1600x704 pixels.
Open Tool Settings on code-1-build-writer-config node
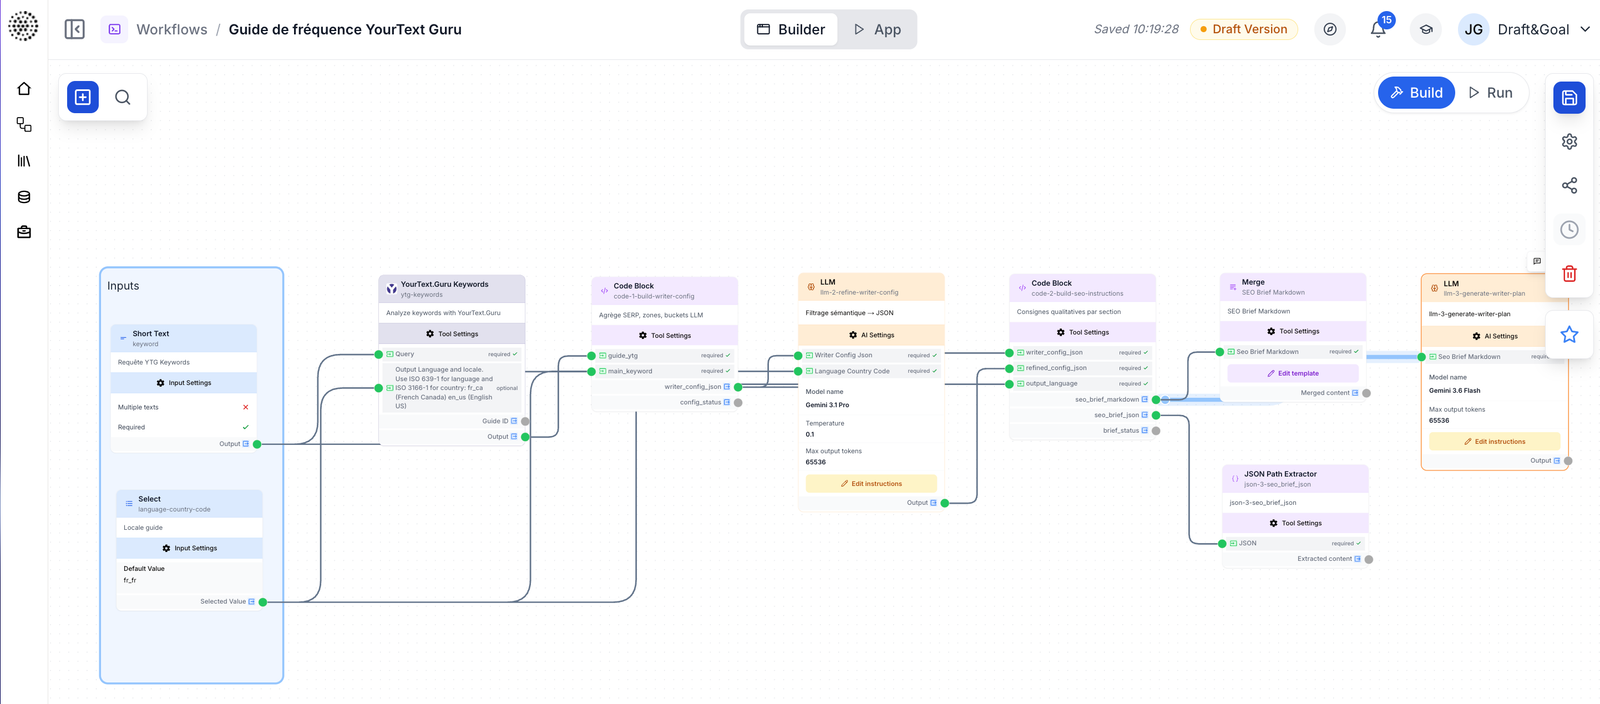coord(665,336)
